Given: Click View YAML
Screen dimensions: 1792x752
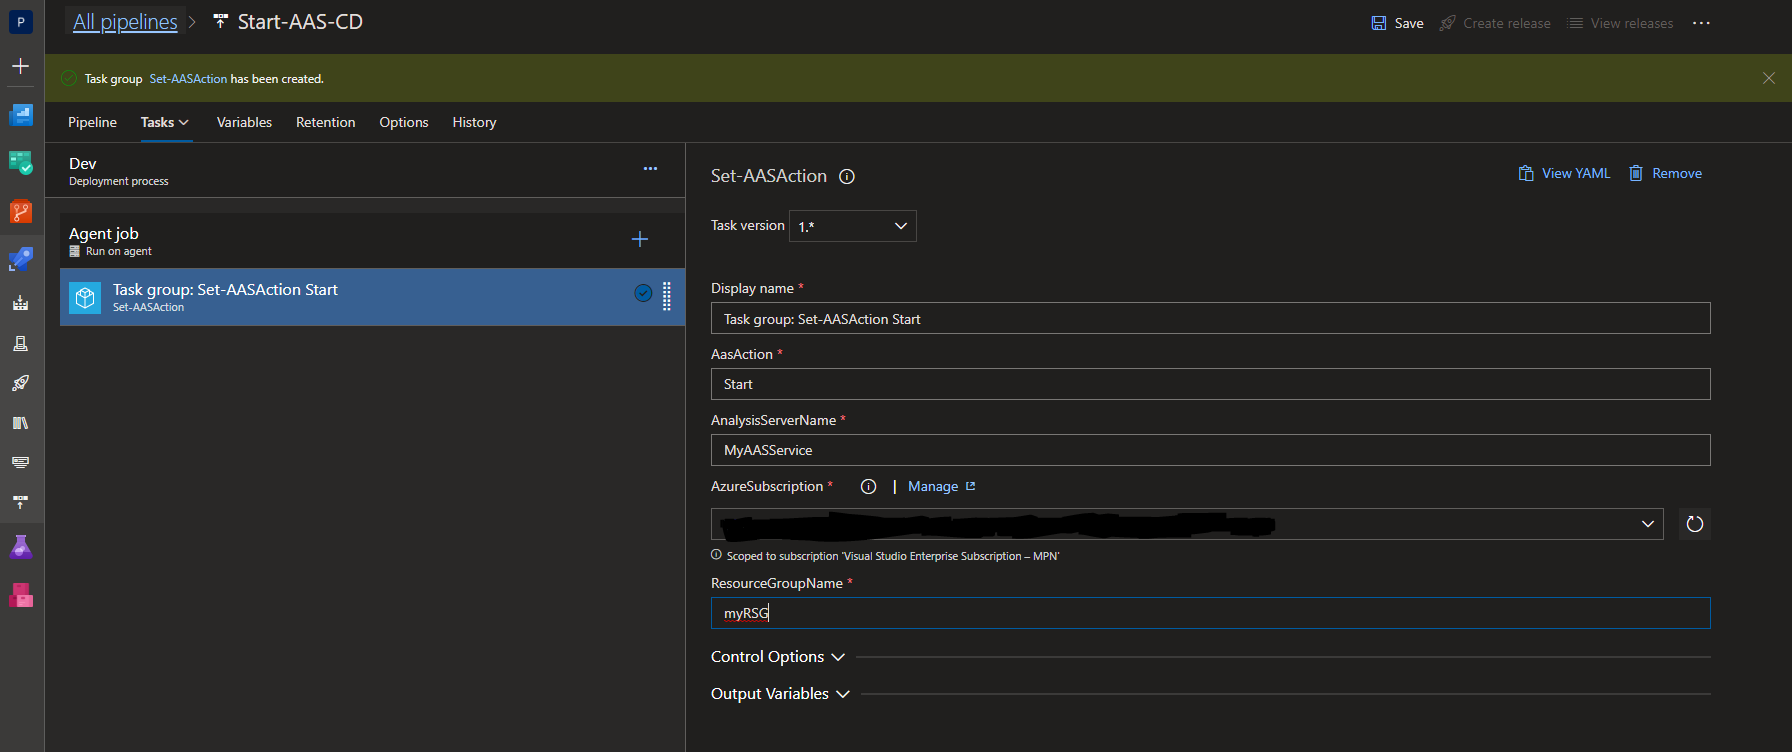Looking at the screenshot, I should (1565, 173).
